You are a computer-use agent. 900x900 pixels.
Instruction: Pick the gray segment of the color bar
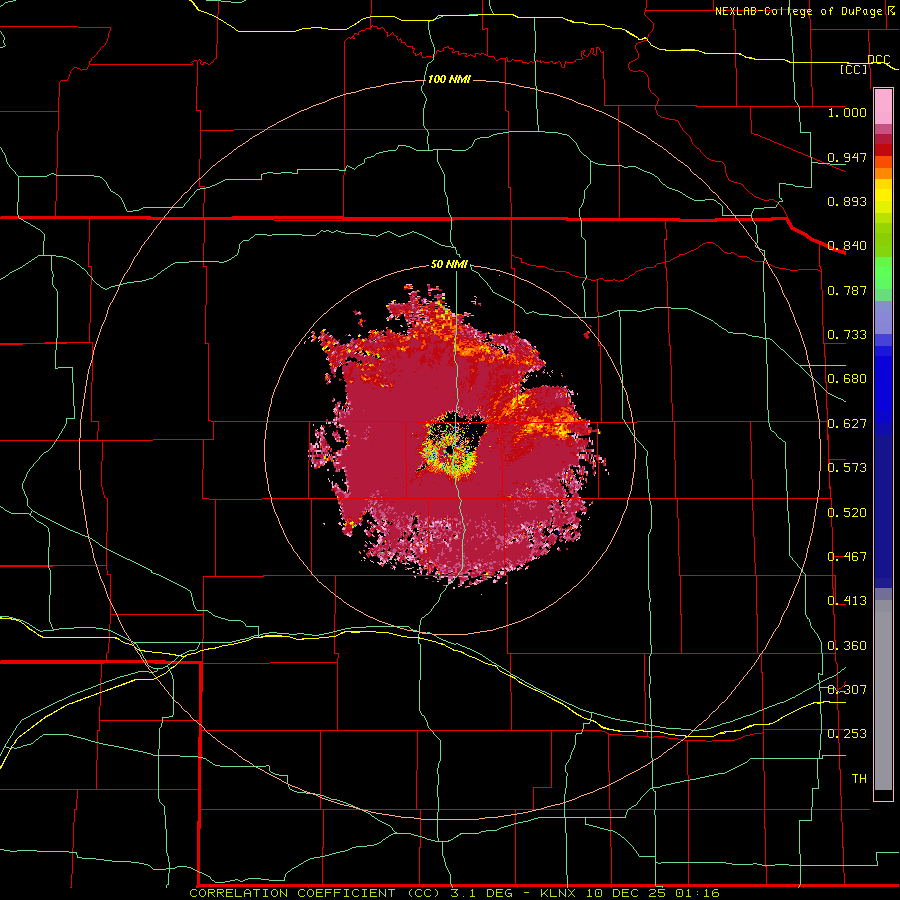tap(883, 695)
